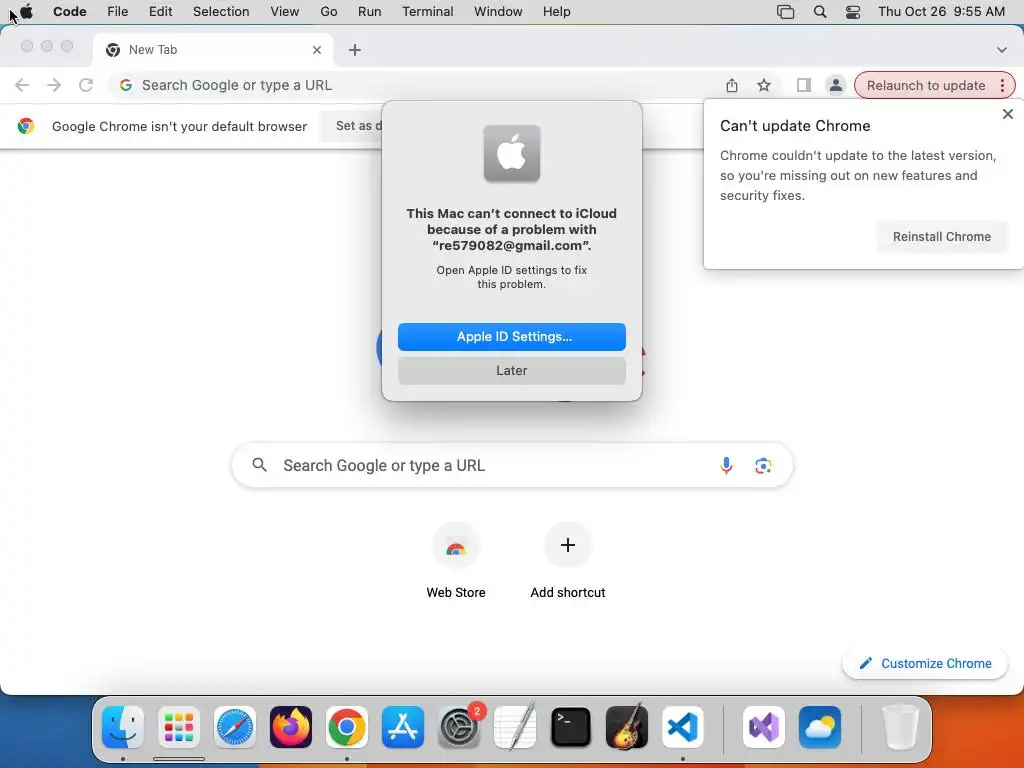The width and height of the screenshot is (1024, 768).
Task: Click the Add shortcut tile
Action: coord(568,560)
